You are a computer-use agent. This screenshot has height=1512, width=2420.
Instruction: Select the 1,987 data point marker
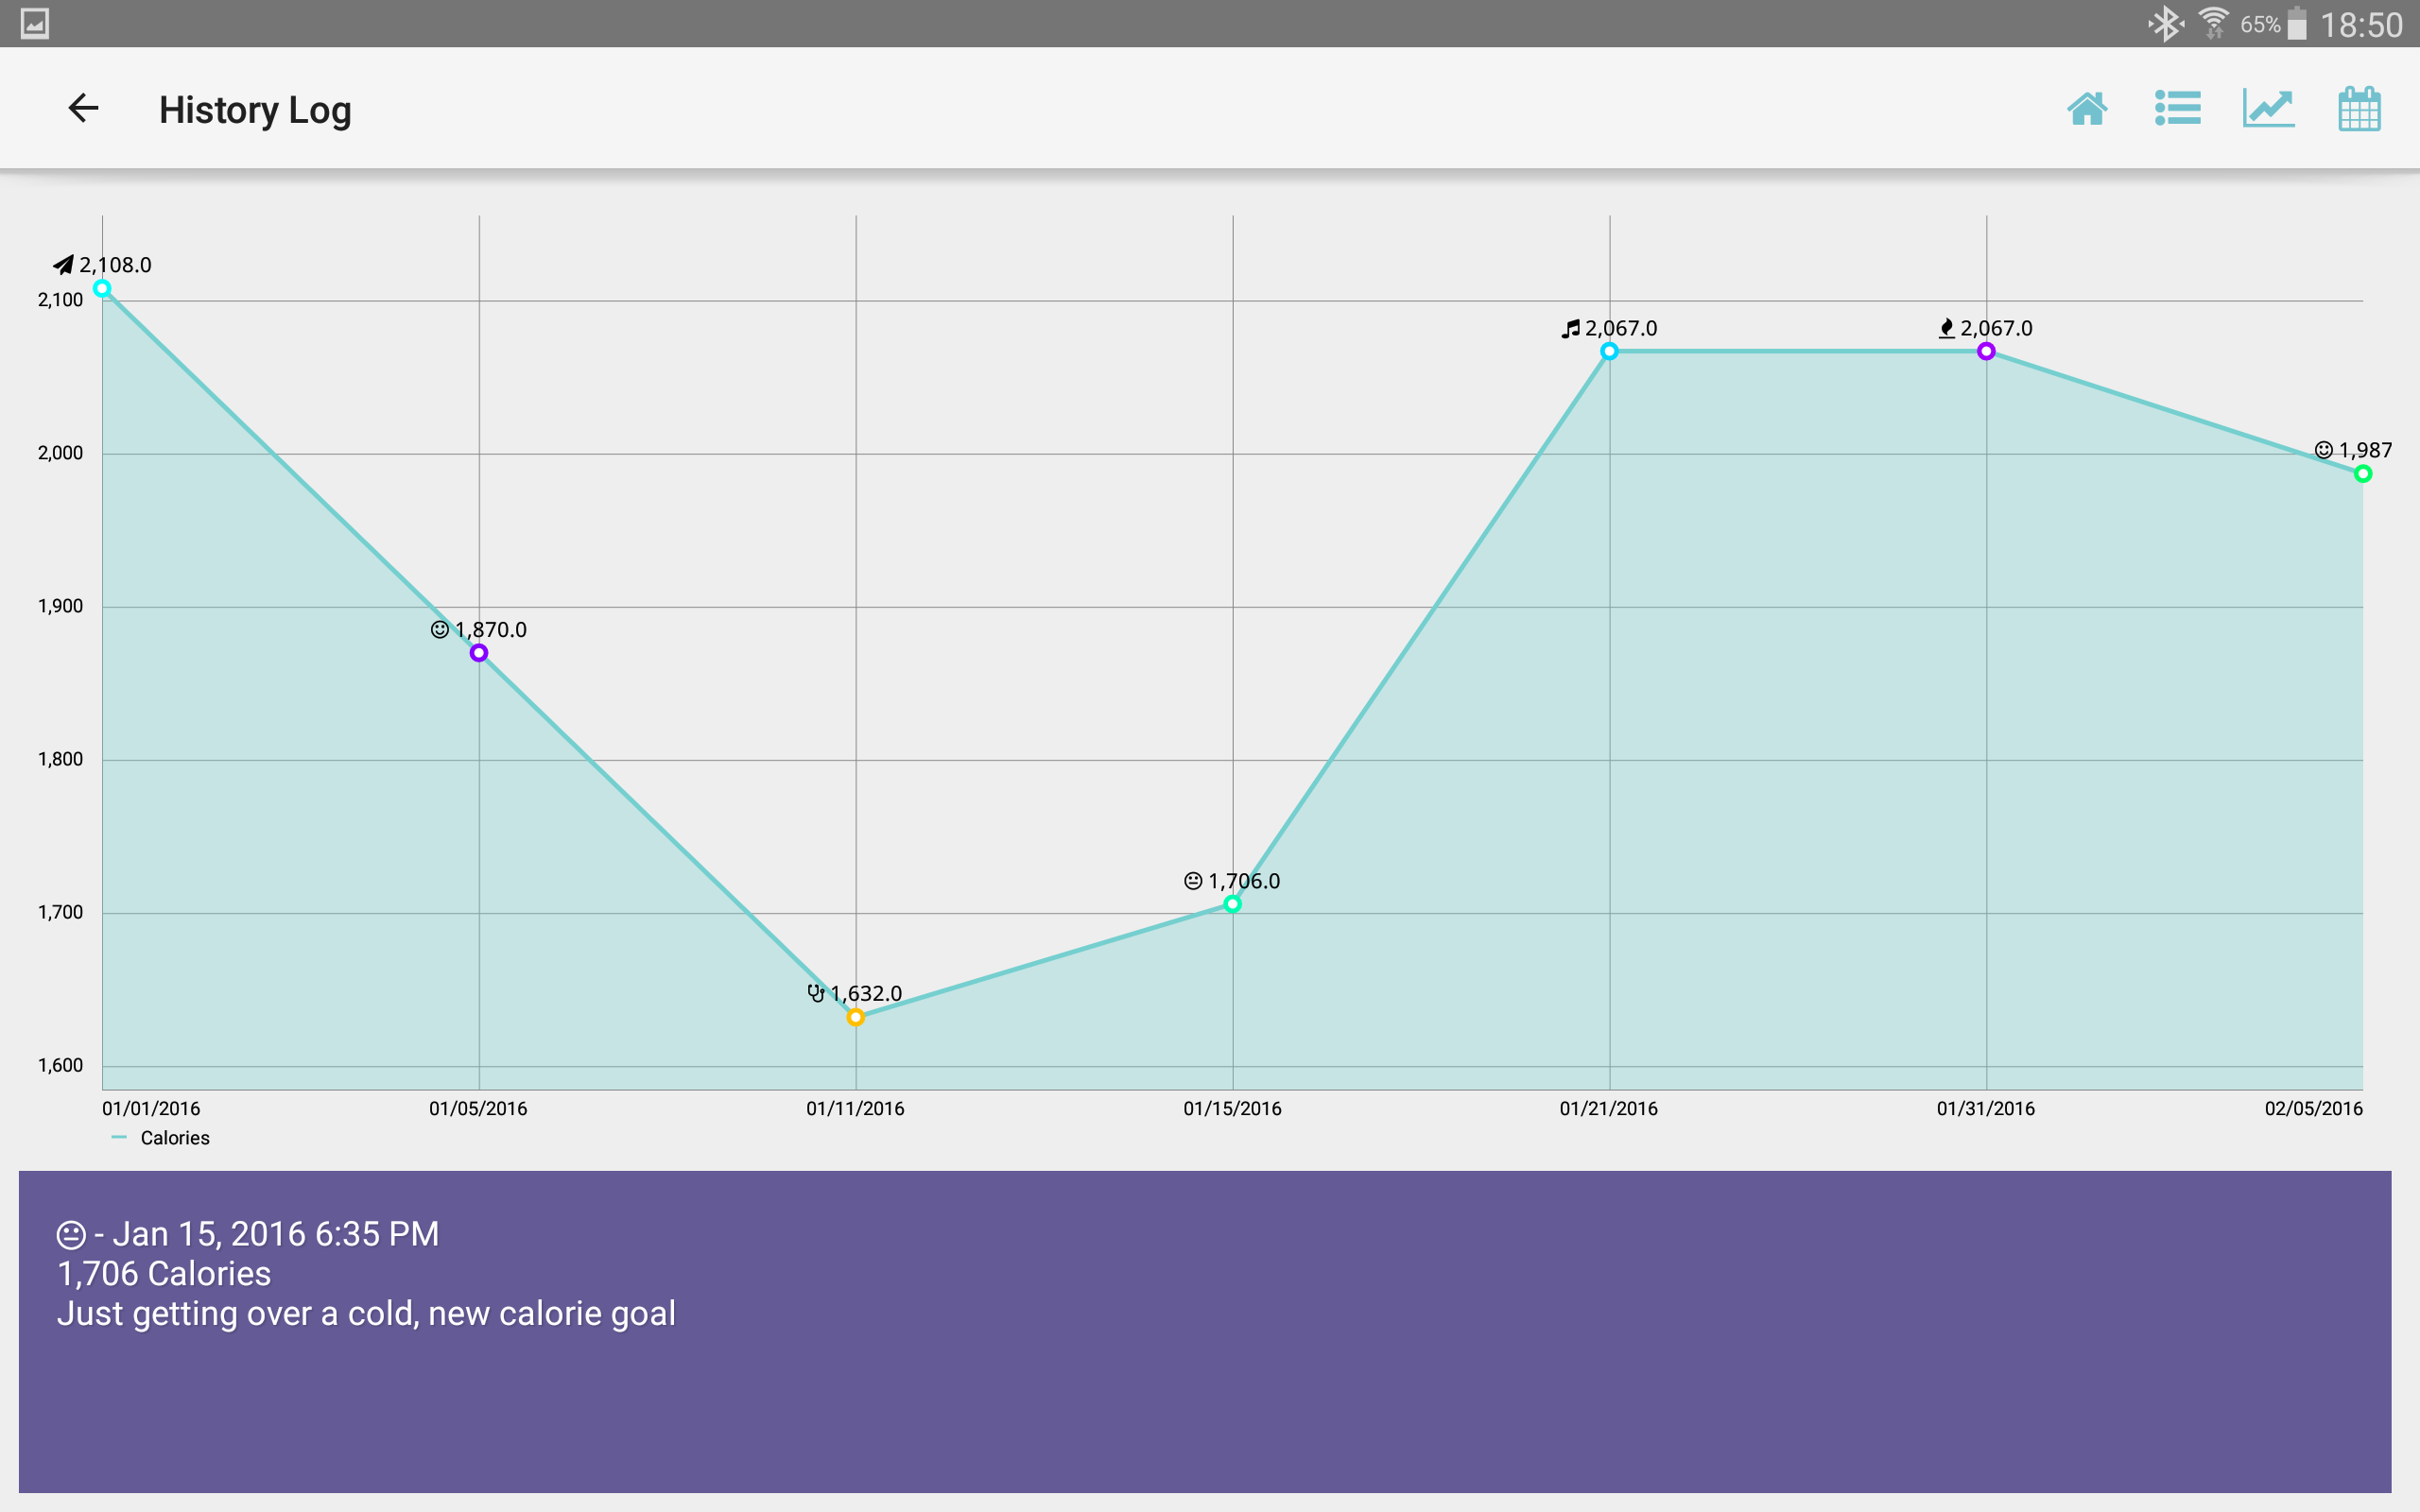[x=2363, y=474]
